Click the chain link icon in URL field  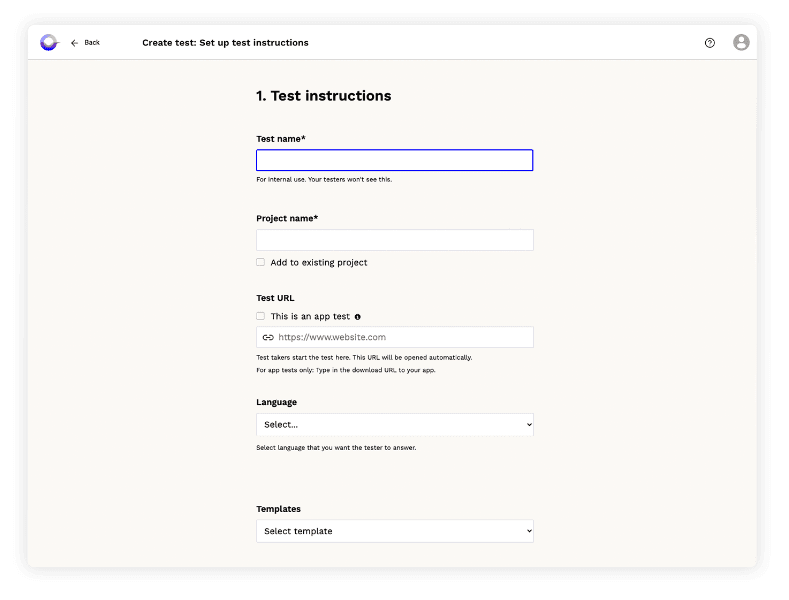pos(268,338)
